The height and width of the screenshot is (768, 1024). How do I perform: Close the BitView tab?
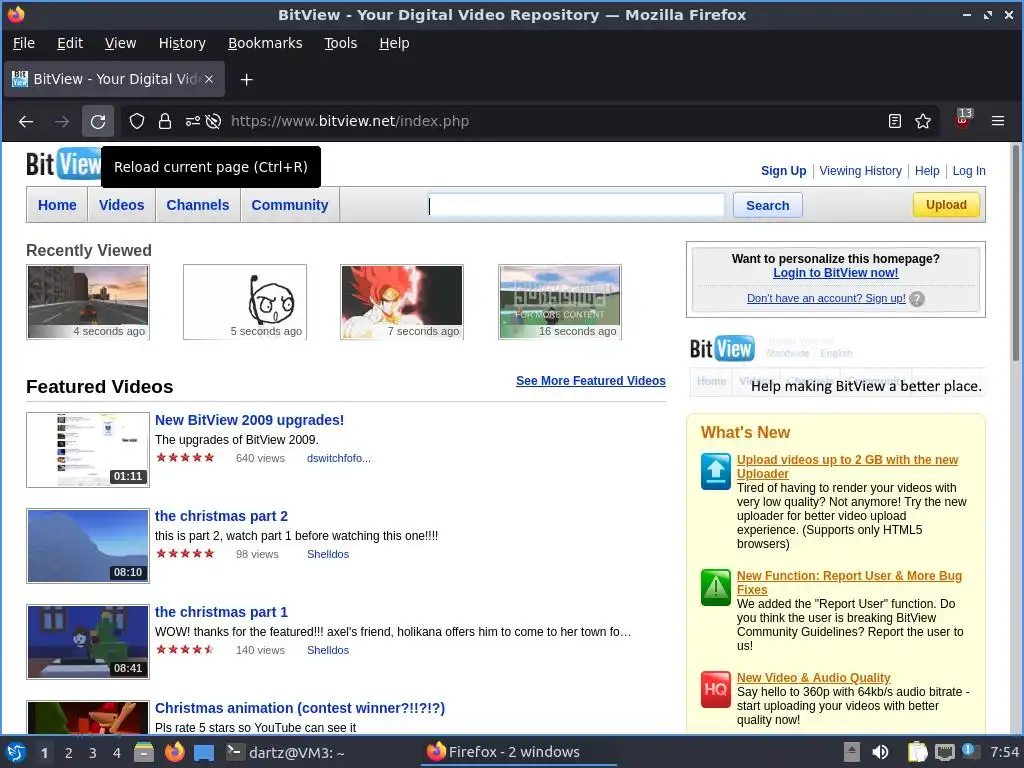(x=209, y=79)
